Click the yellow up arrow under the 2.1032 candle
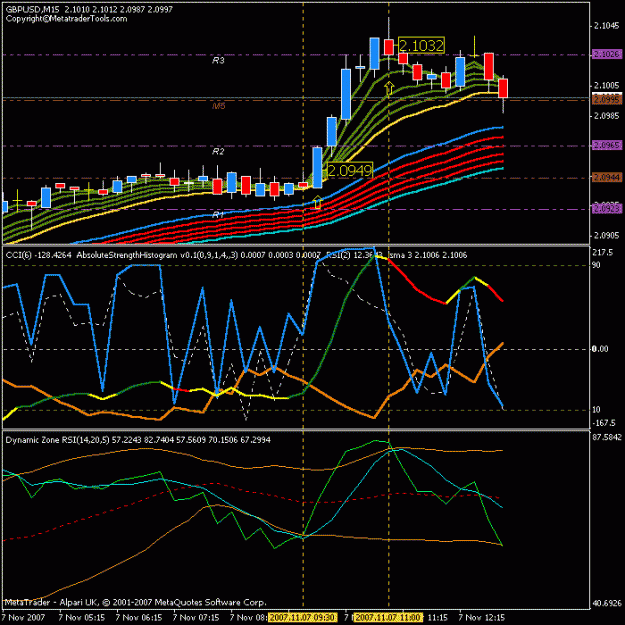Screen dimensions: 625x625 pyautogui.click(x=389, y=88)
